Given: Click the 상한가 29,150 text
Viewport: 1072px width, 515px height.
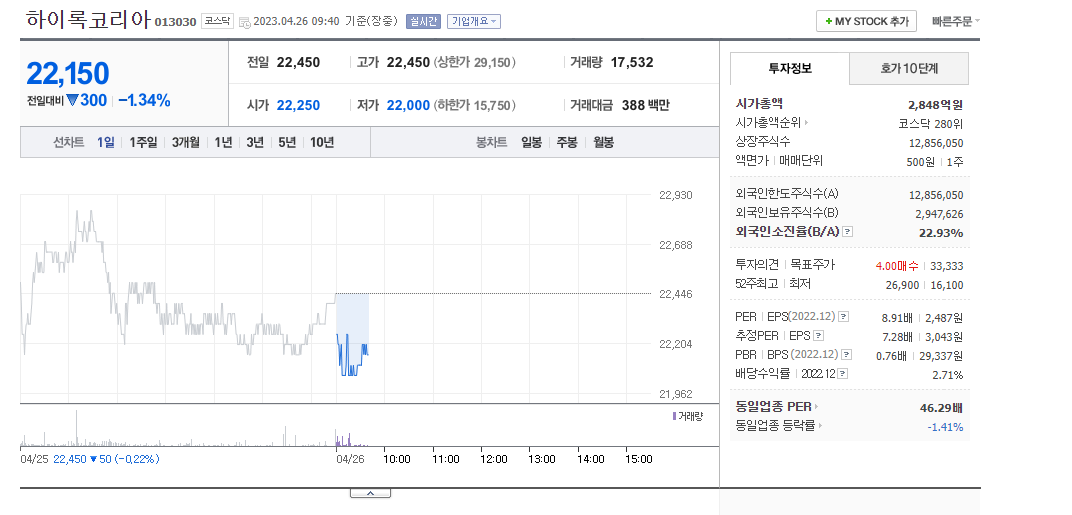Looking at the screenshot, I should tap(475, 63).
